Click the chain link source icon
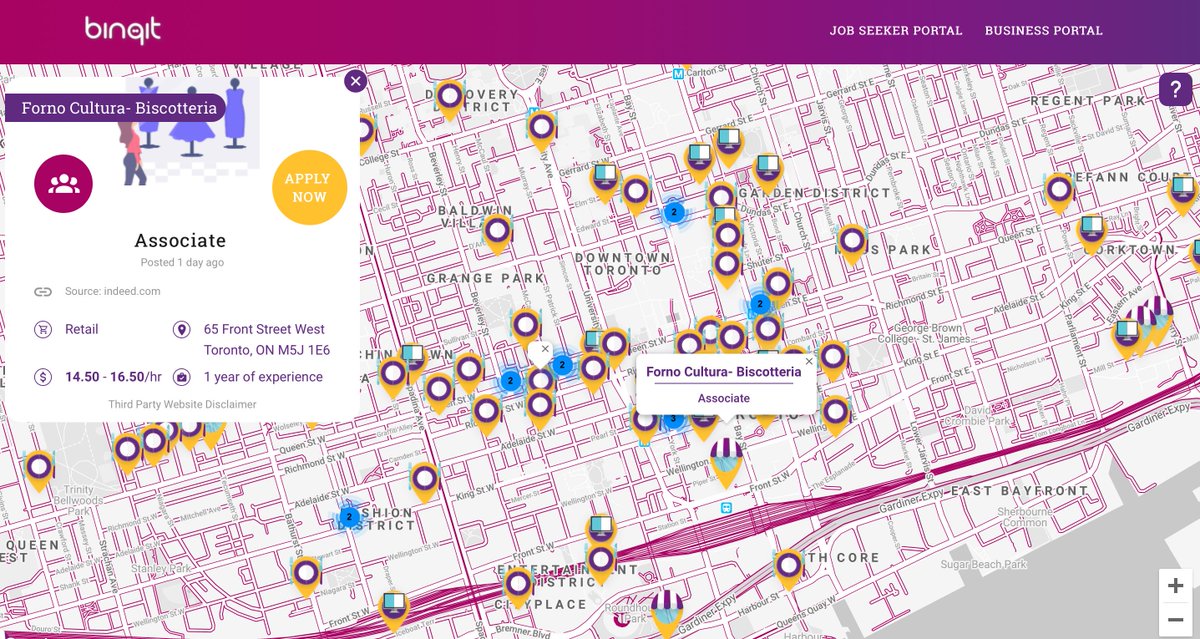 point(43,292)
